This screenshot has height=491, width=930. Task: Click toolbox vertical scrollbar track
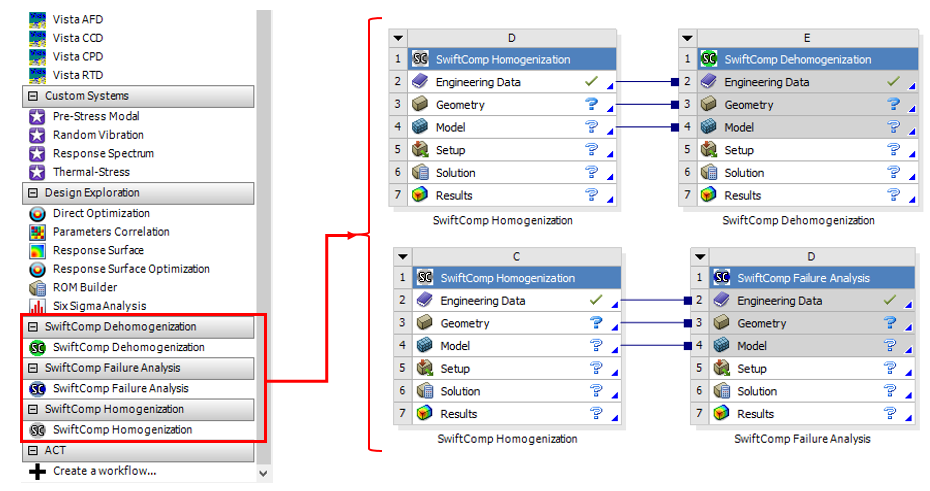pyautogui.click(x=263, y=237)
